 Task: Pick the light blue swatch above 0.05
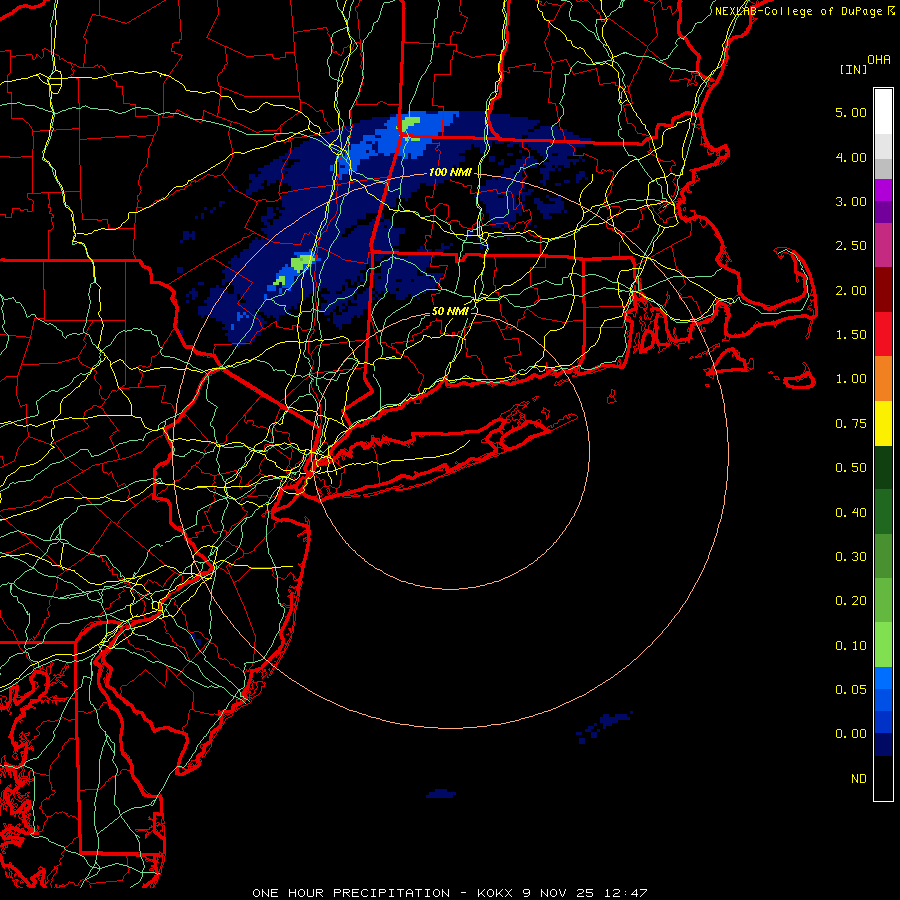point(883,678)
